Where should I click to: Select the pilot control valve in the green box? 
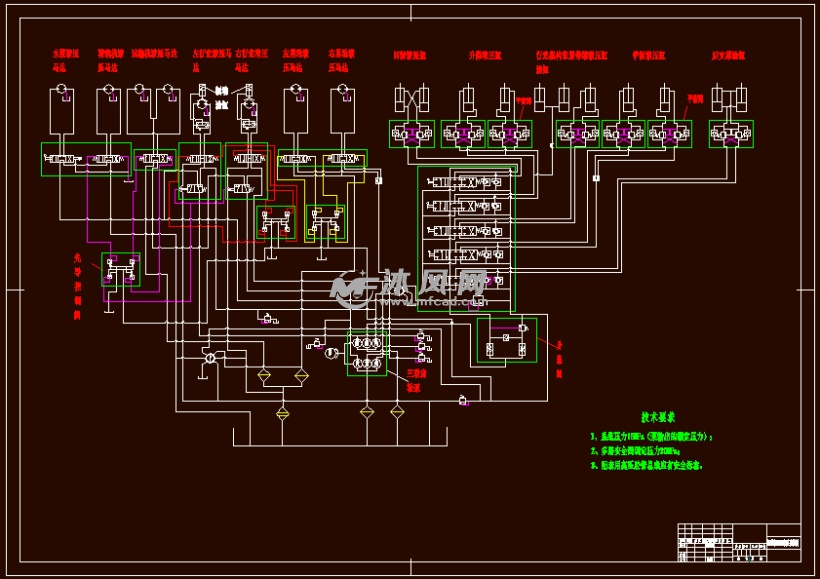click(121, 270)
